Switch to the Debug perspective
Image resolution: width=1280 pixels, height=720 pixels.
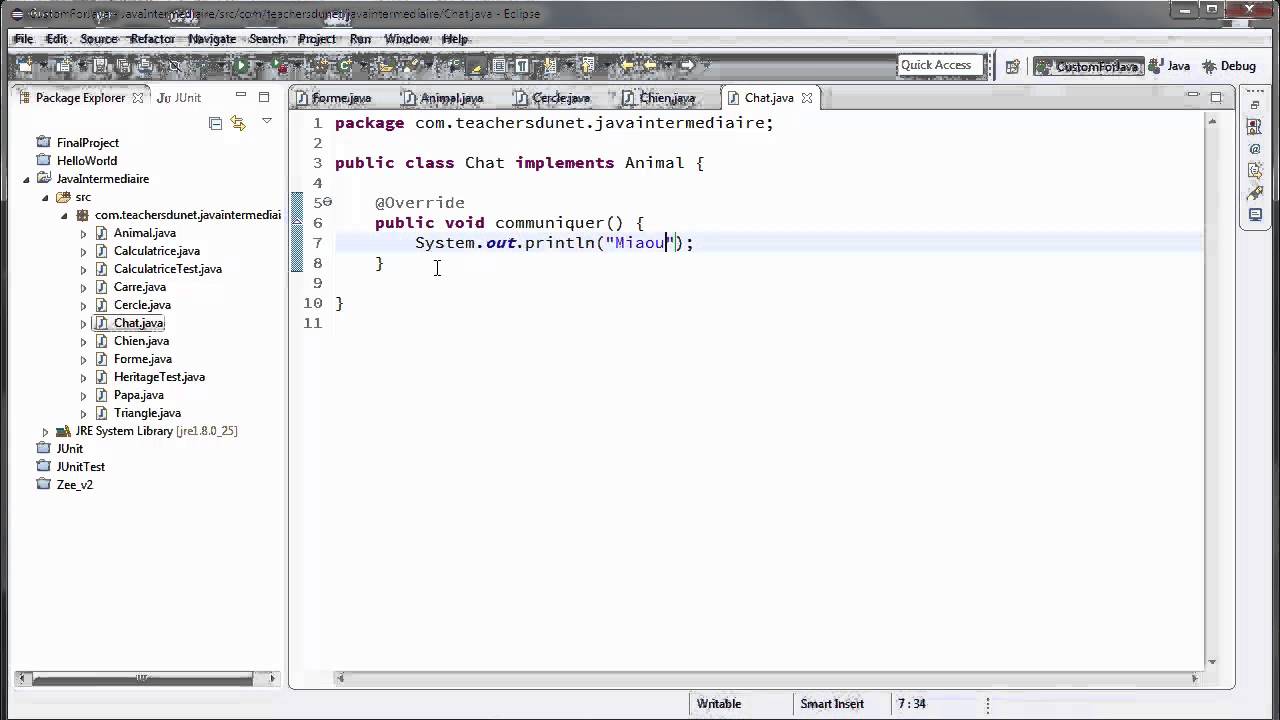click(x=1229, y=66)
